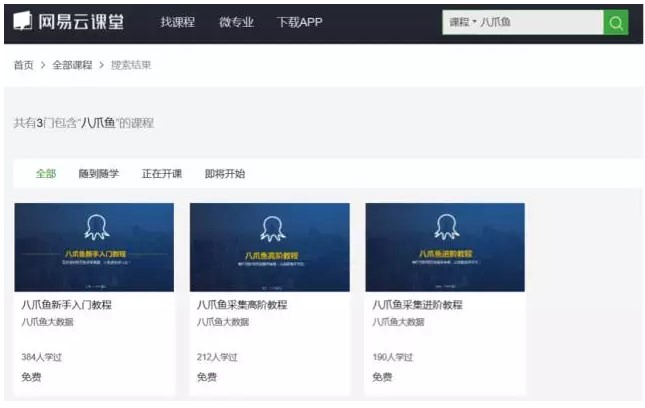645x408 pixels.
Task: Open the 找课程 navigation menu
Action: [x=178, y=22]
